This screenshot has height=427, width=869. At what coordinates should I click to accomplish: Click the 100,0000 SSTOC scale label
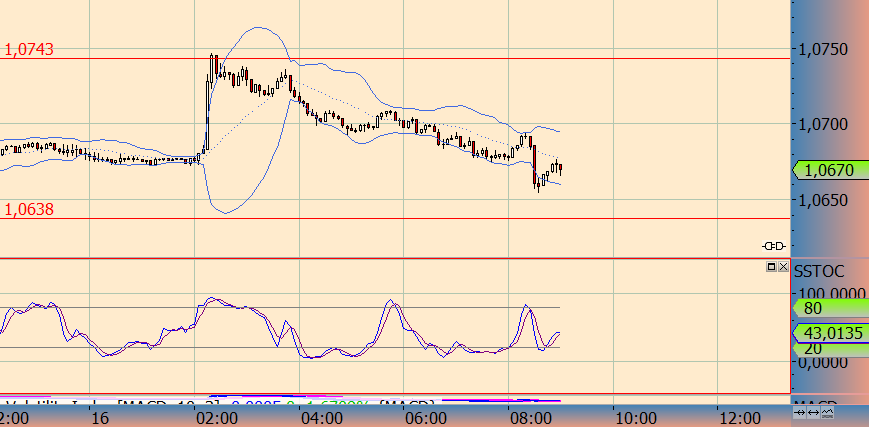coord(830,293)
